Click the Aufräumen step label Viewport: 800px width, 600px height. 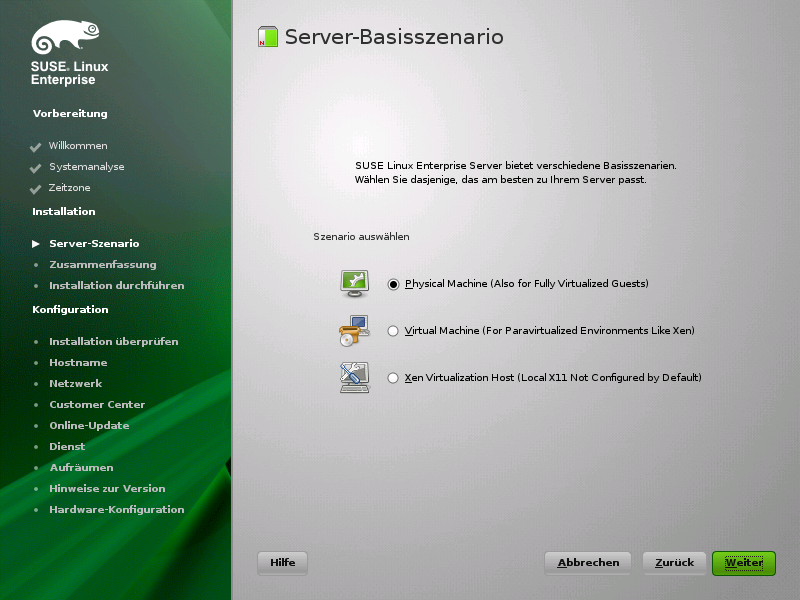81,467
